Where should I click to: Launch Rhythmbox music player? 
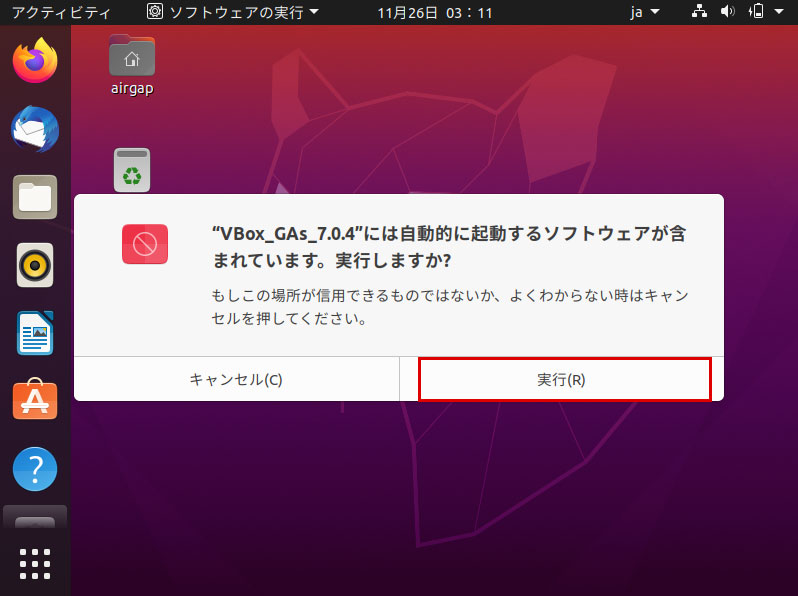pyautogui.click(x=35, y=265)
